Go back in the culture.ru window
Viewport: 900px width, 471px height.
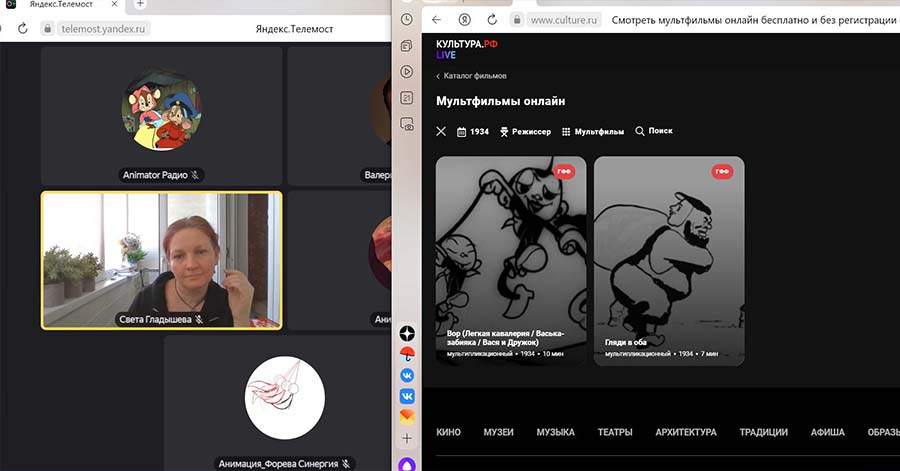pyautogui.click(x=436, y=20)
